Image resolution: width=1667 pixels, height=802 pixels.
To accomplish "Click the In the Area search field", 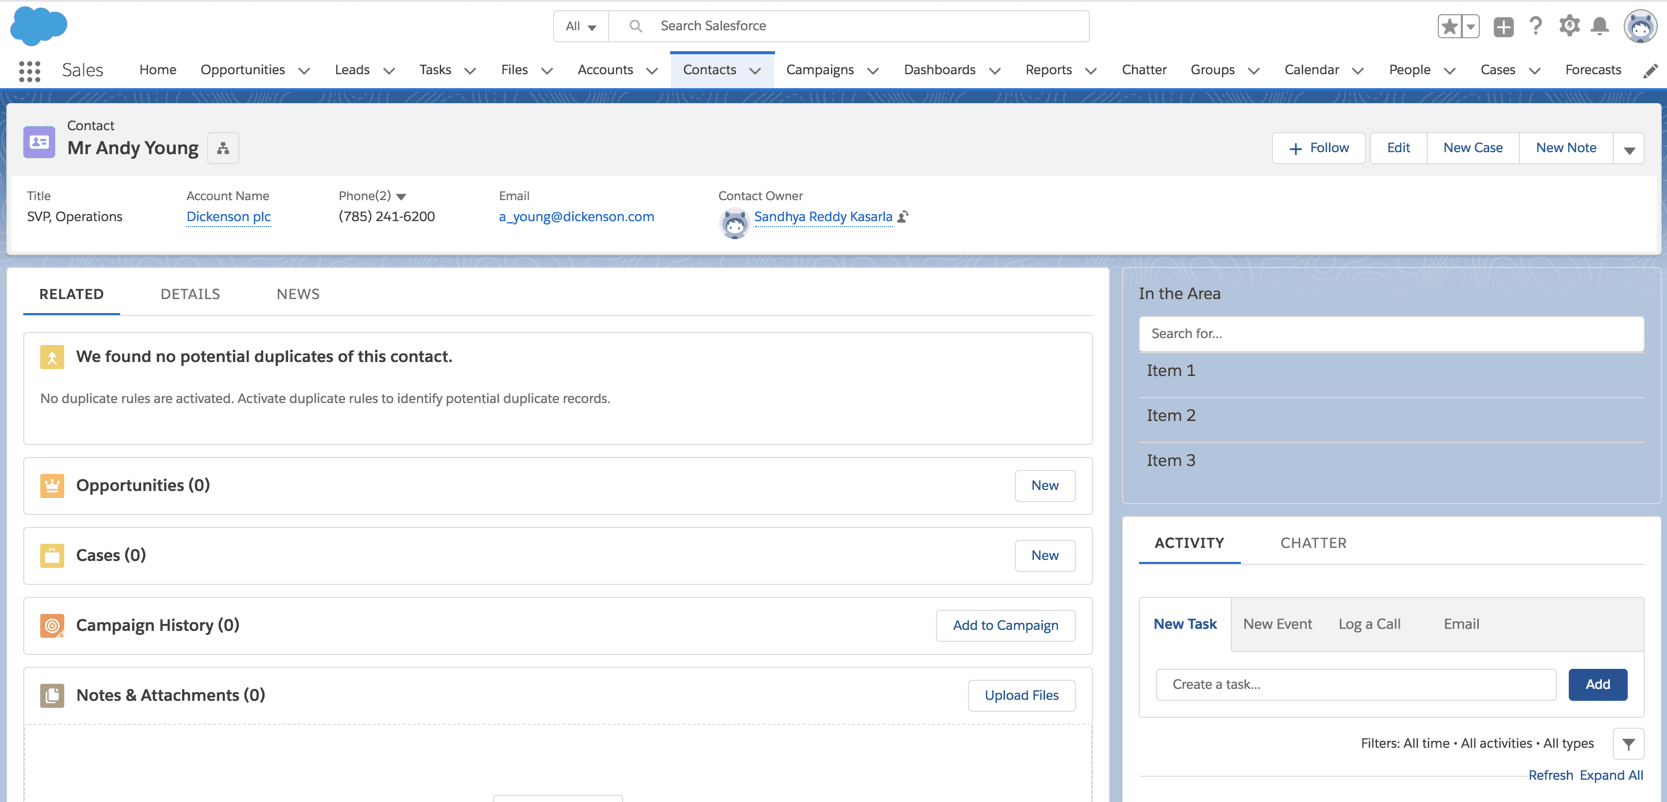I will click(1391, 334).
